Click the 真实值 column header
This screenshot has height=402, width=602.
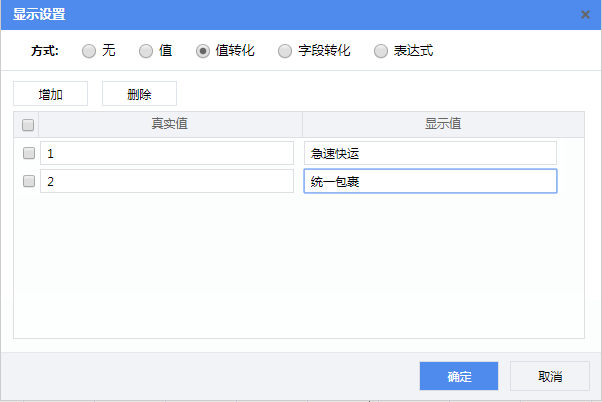tap(170, 124)
